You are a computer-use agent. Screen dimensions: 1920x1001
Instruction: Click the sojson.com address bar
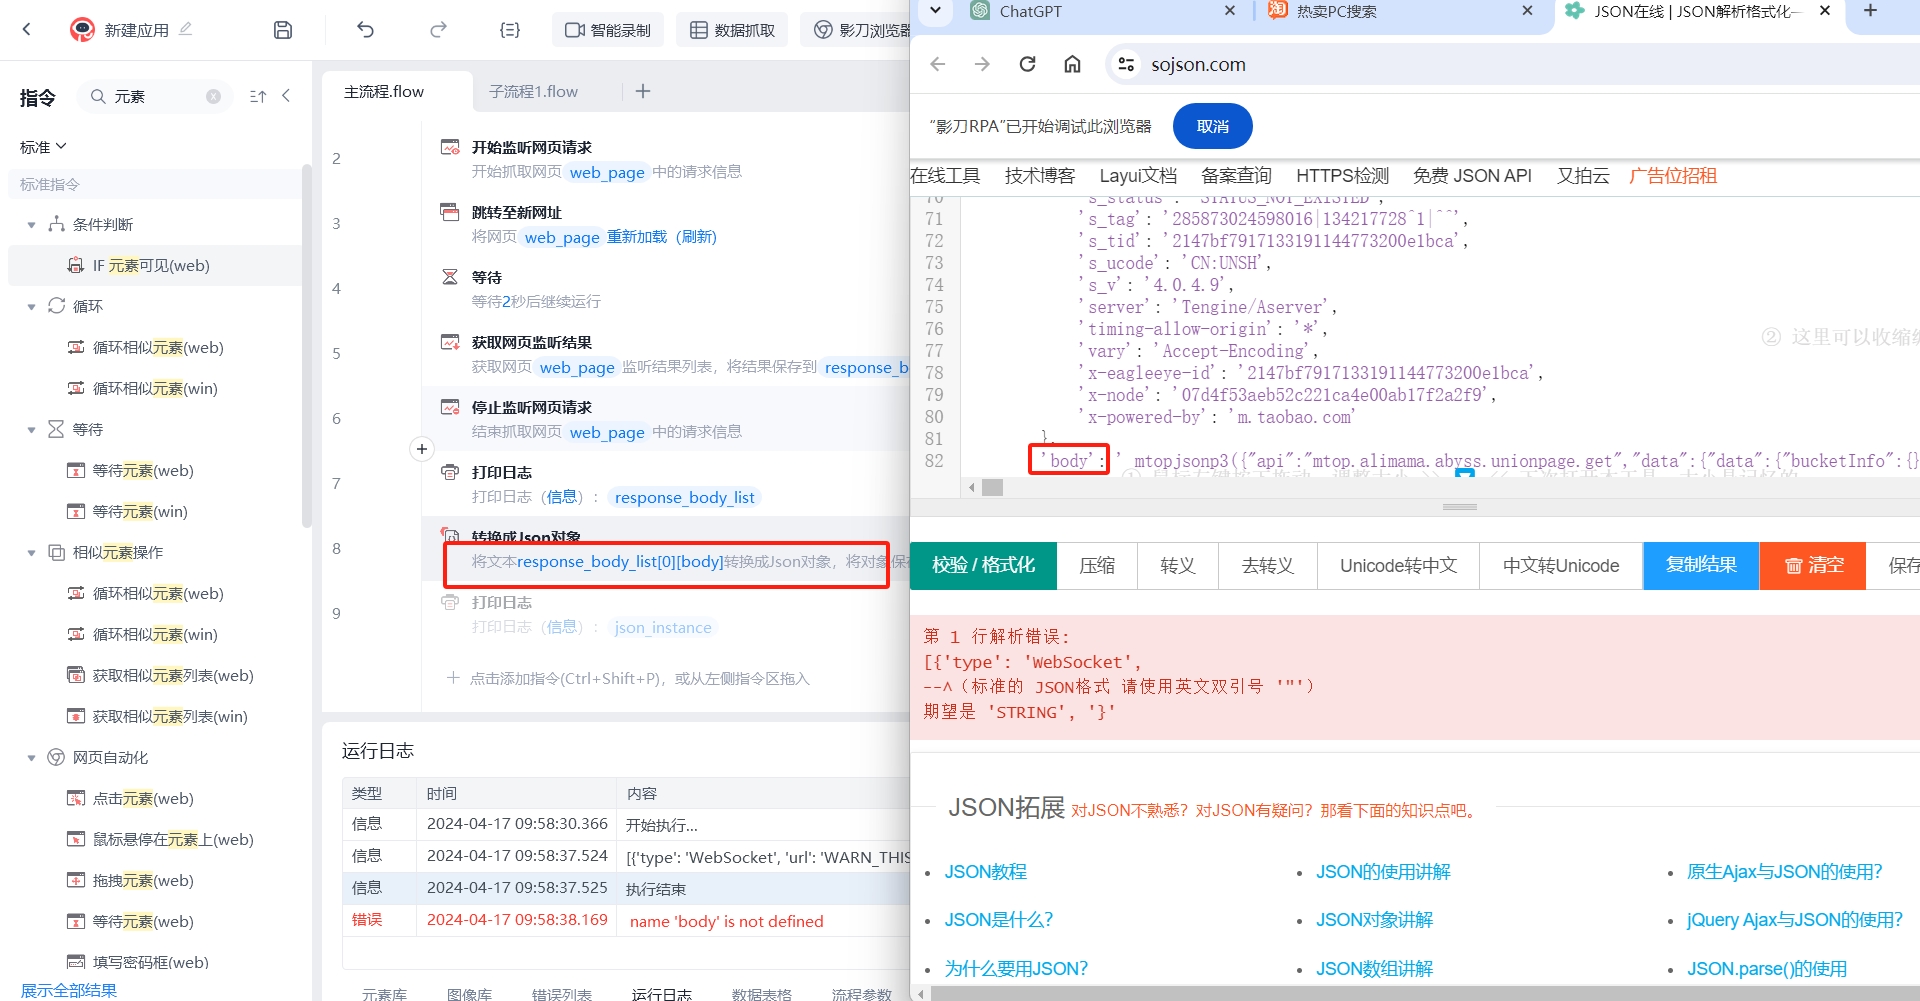(x=1198, y=64)
